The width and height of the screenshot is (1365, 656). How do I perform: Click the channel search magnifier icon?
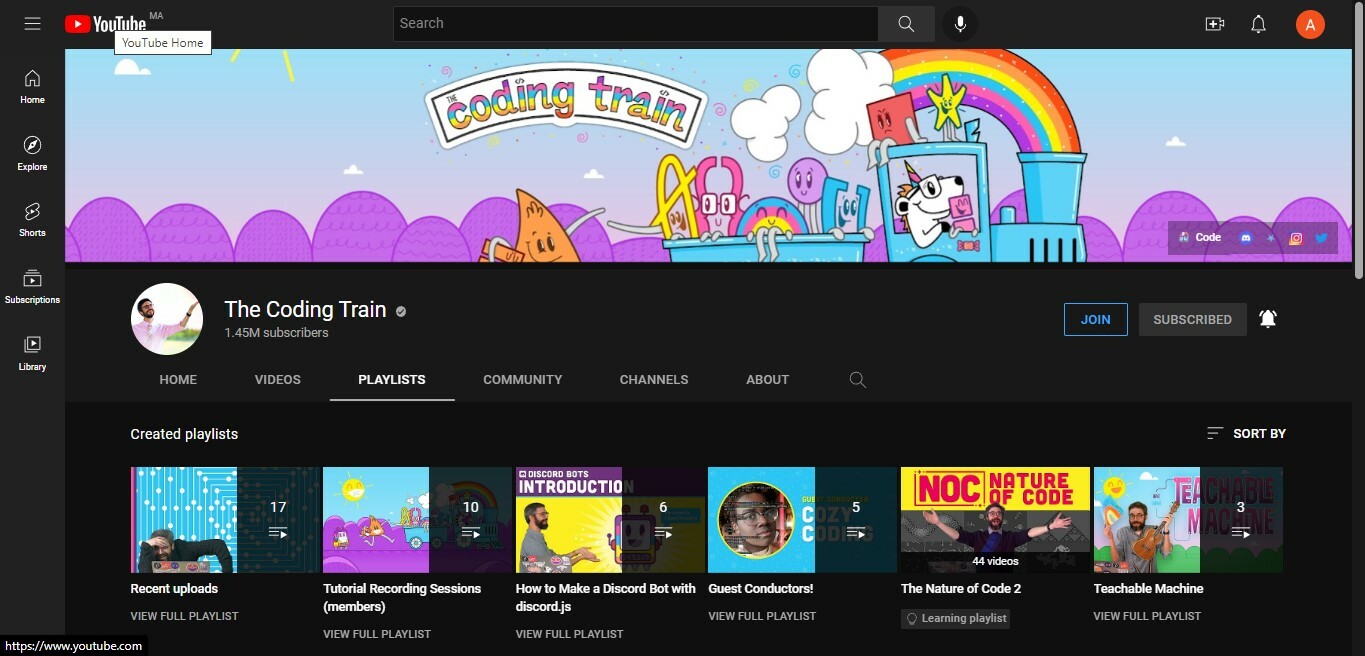point(857,380)
